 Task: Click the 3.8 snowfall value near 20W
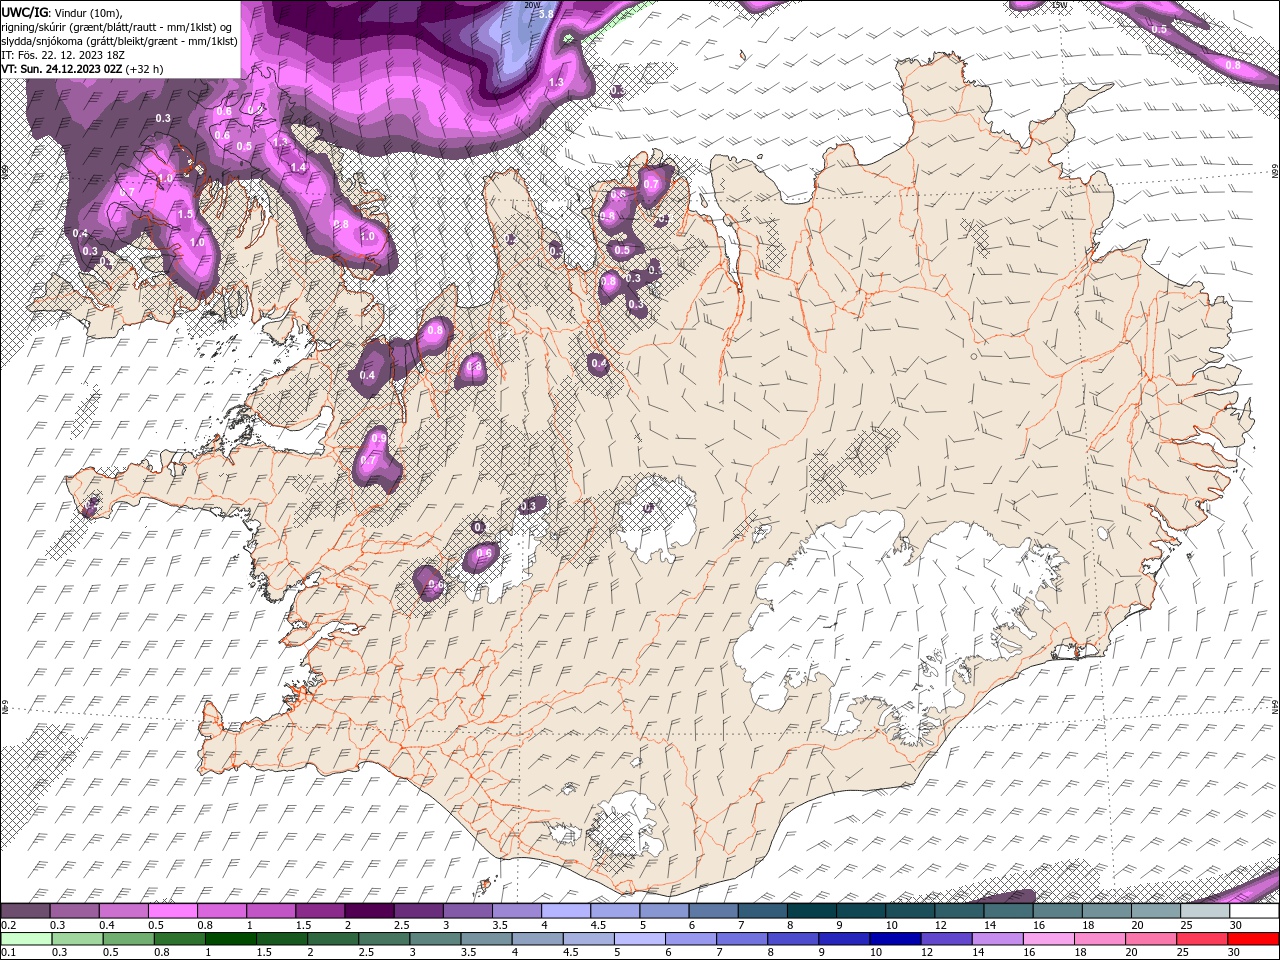(546, 15)
